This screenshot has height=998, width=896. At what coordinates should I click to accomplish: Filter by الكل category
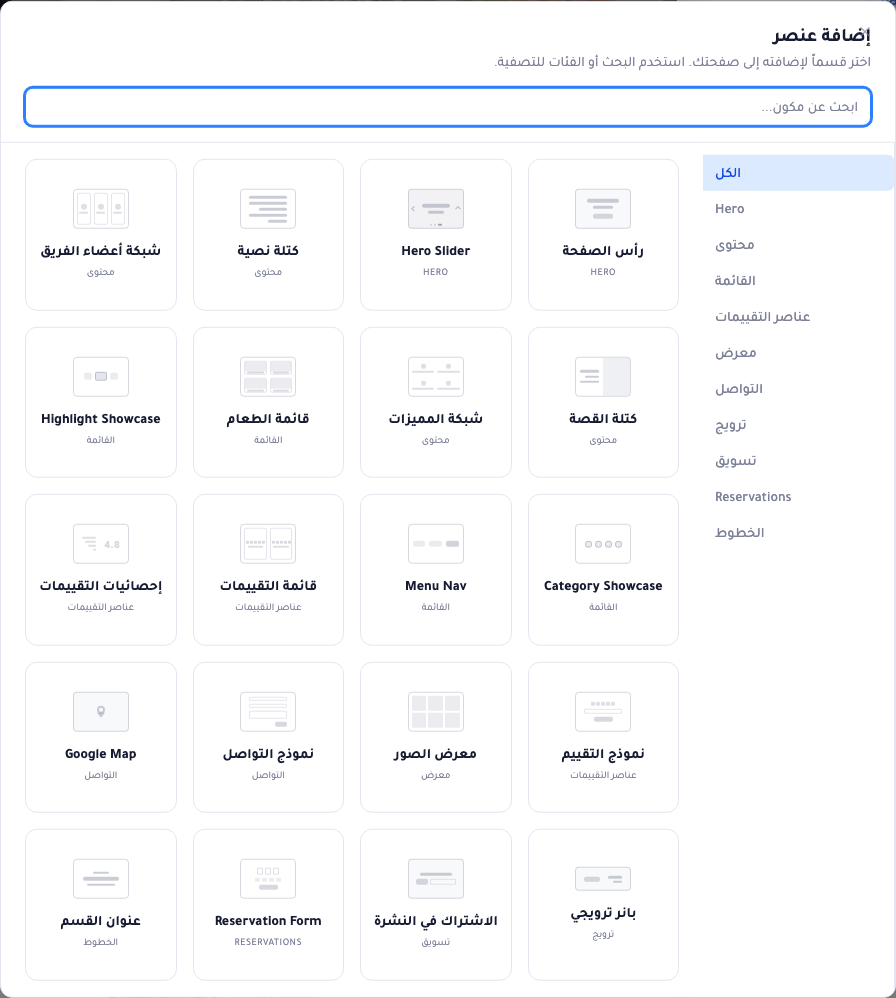[798, 173]
